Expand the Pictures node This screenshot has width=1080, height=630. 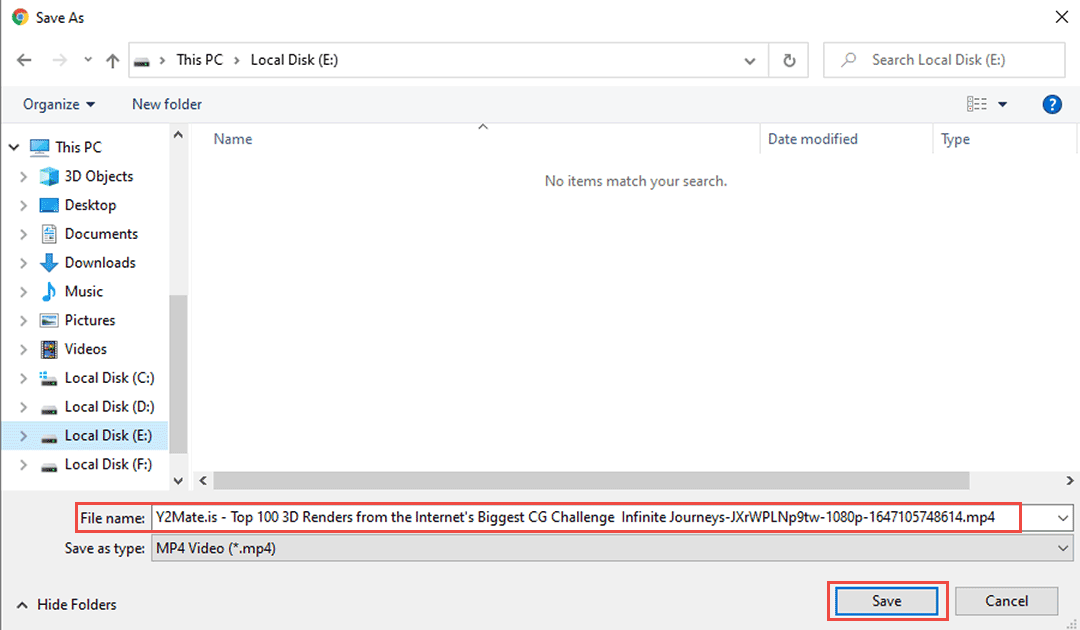coord(23,321)
